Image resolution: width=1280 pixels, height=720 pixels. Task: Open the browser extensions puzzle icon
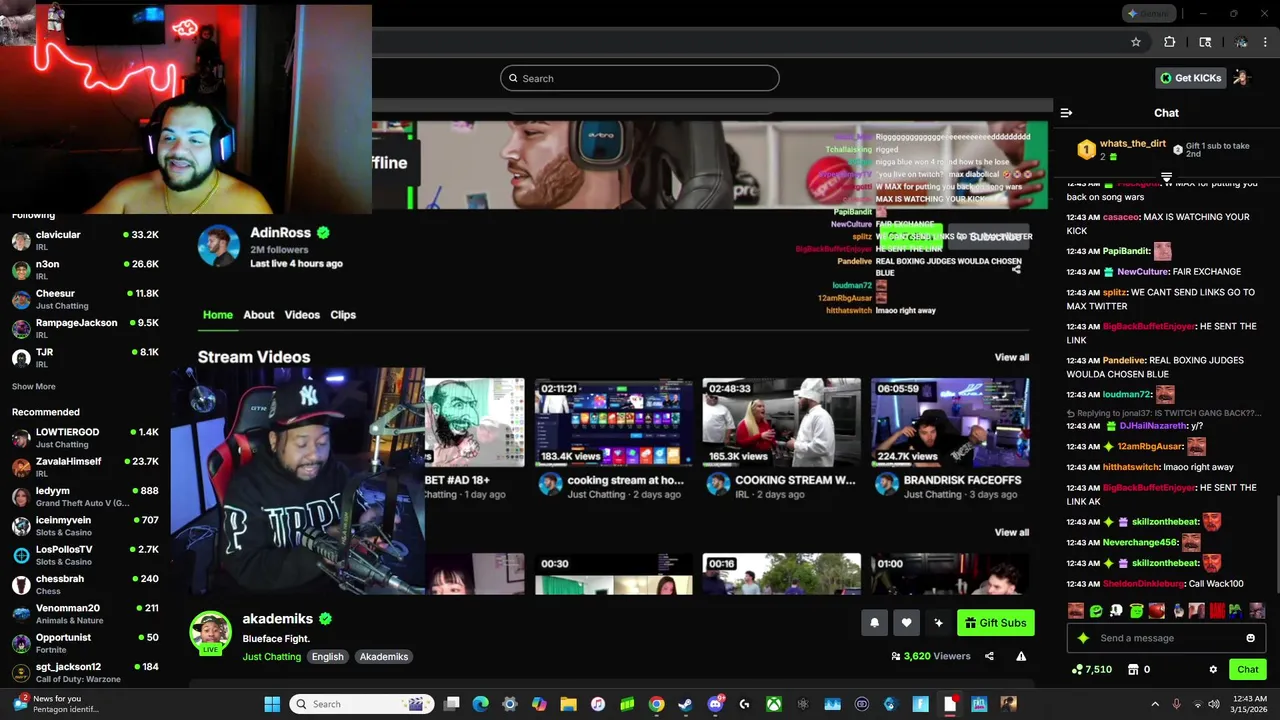coord(1169,42)
